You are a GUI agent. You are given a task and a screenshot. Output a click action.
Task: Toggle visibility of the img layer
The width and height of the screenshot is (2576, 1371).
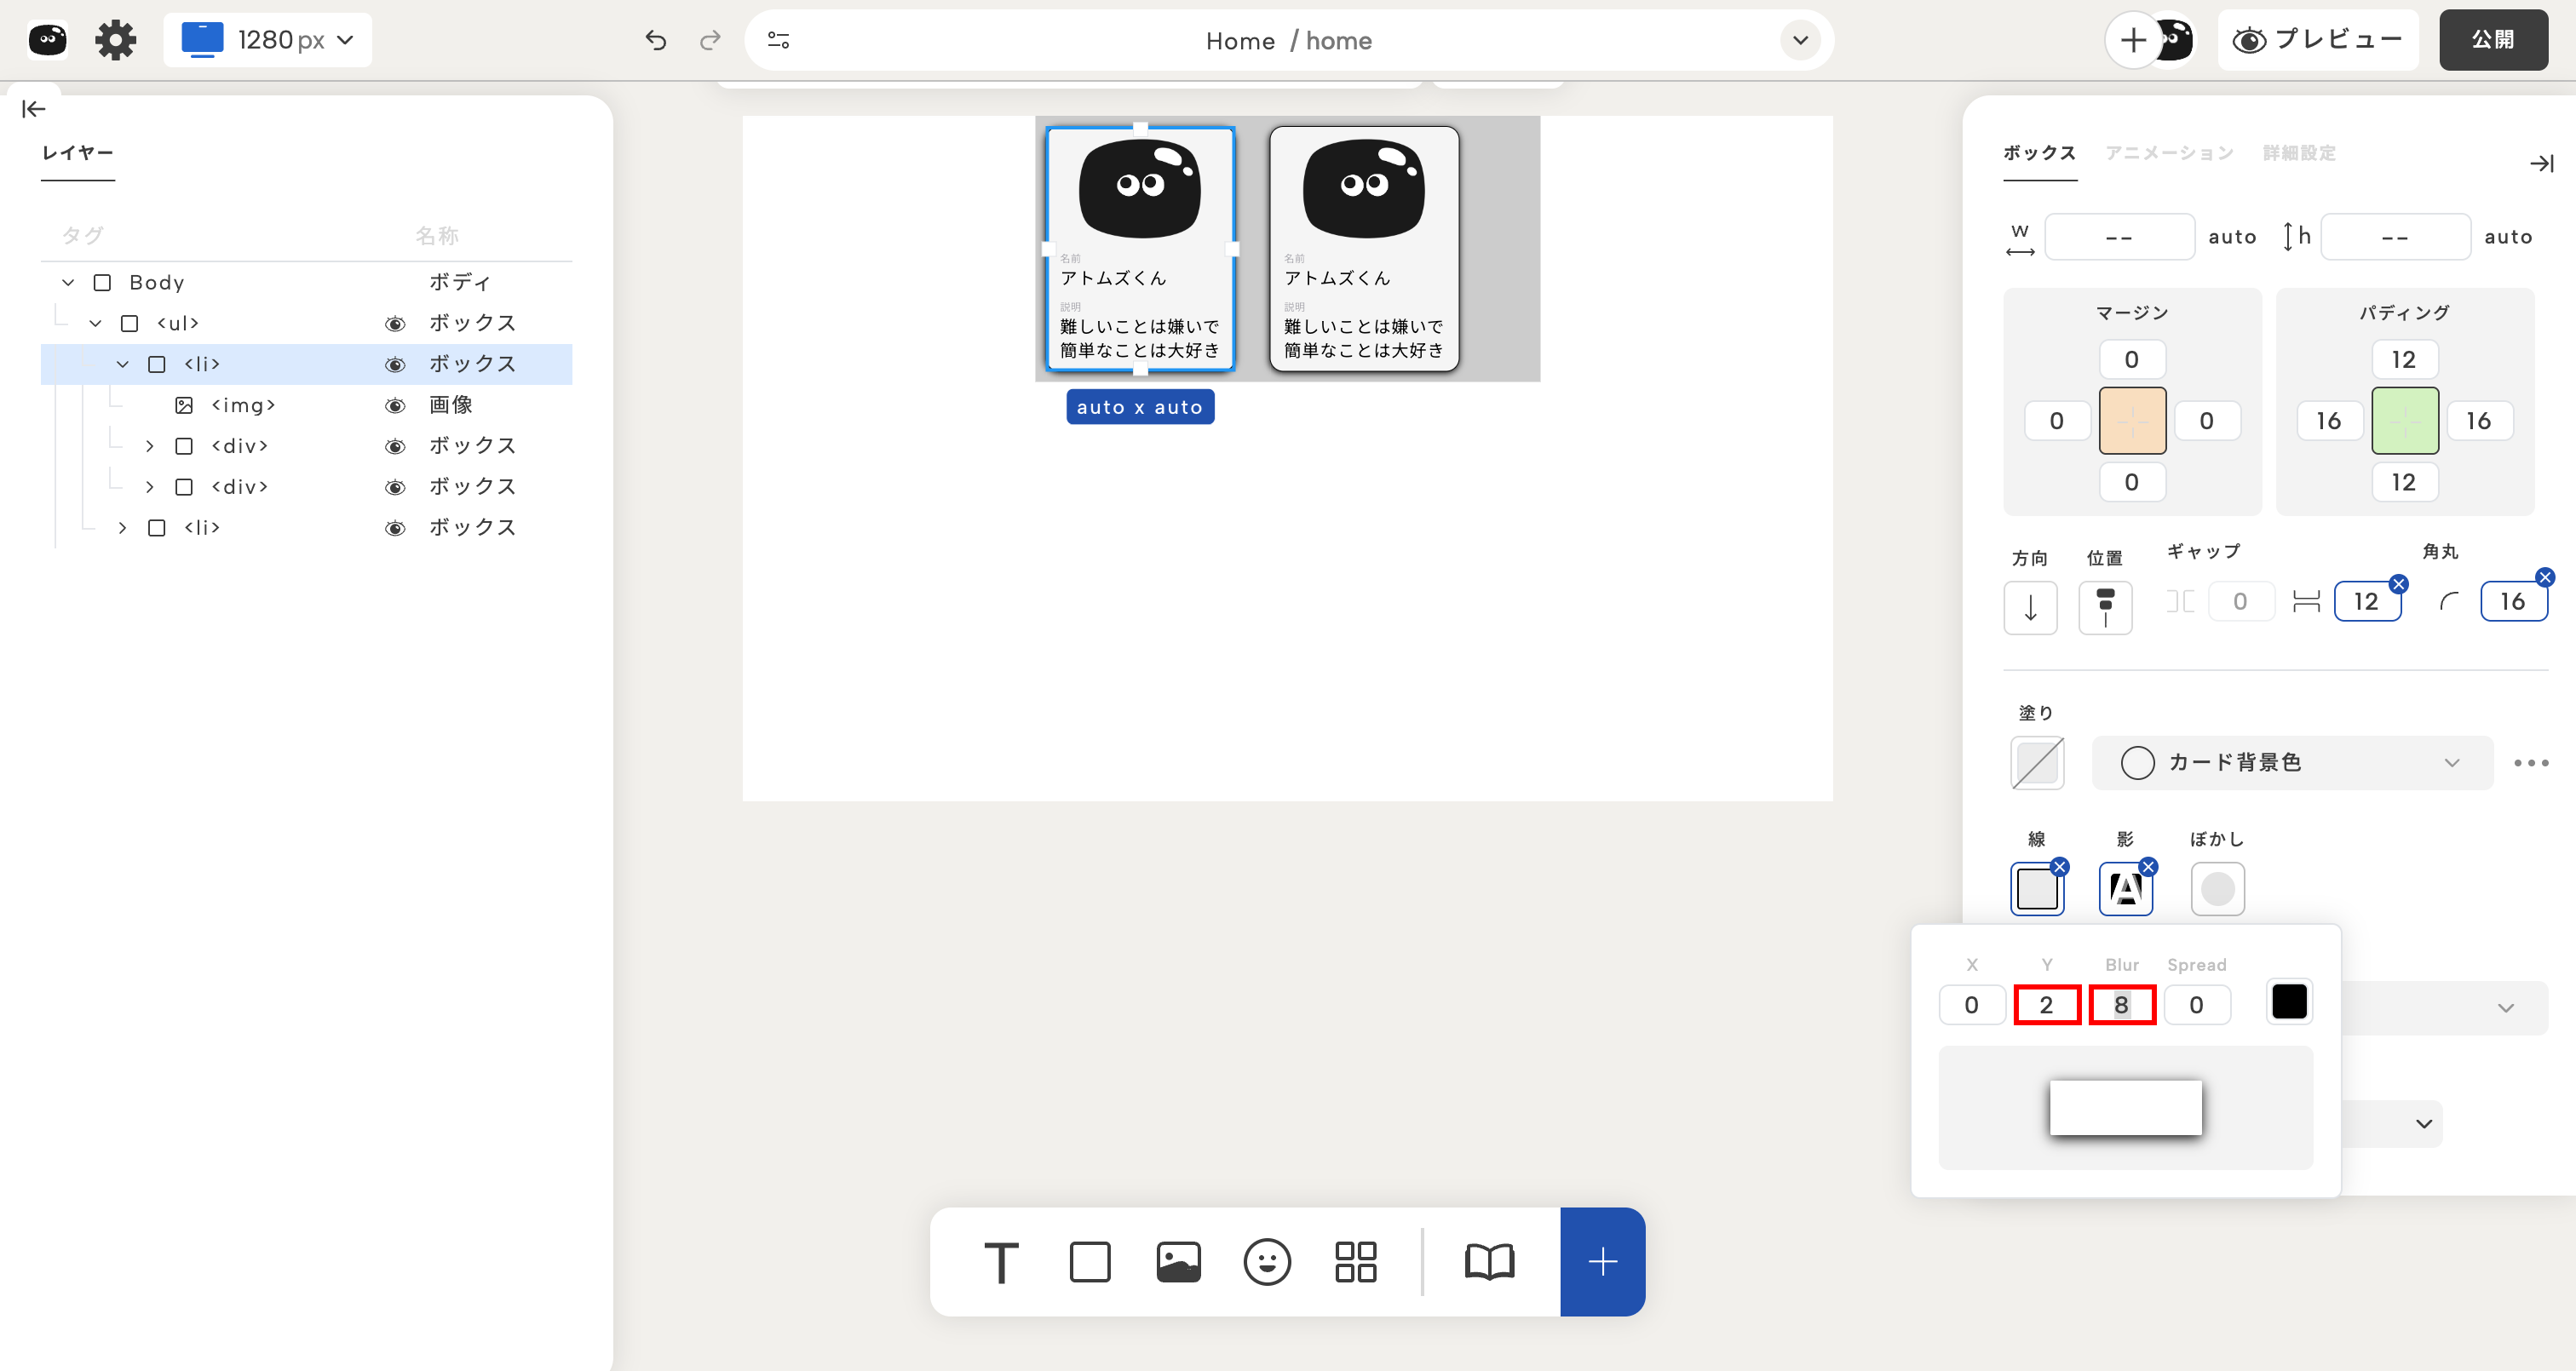[x=395, y=405]
